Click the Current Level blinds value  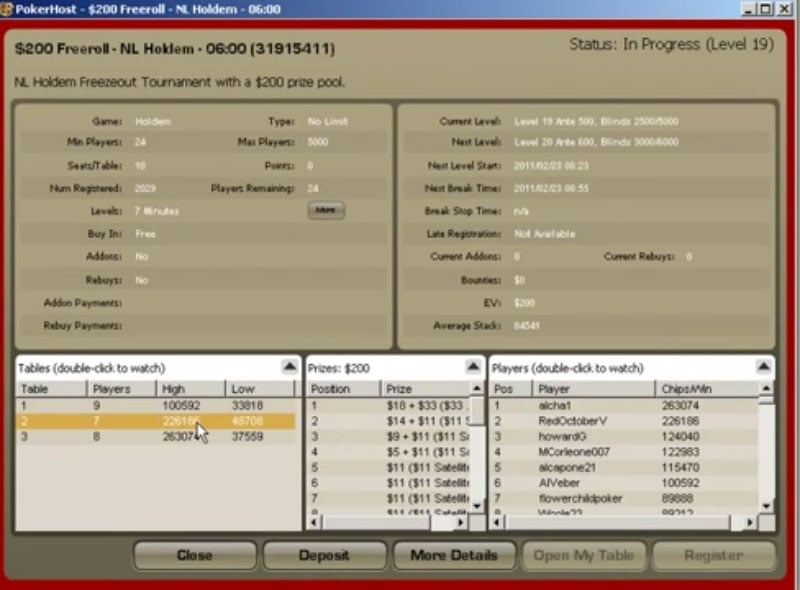(596, 121)
